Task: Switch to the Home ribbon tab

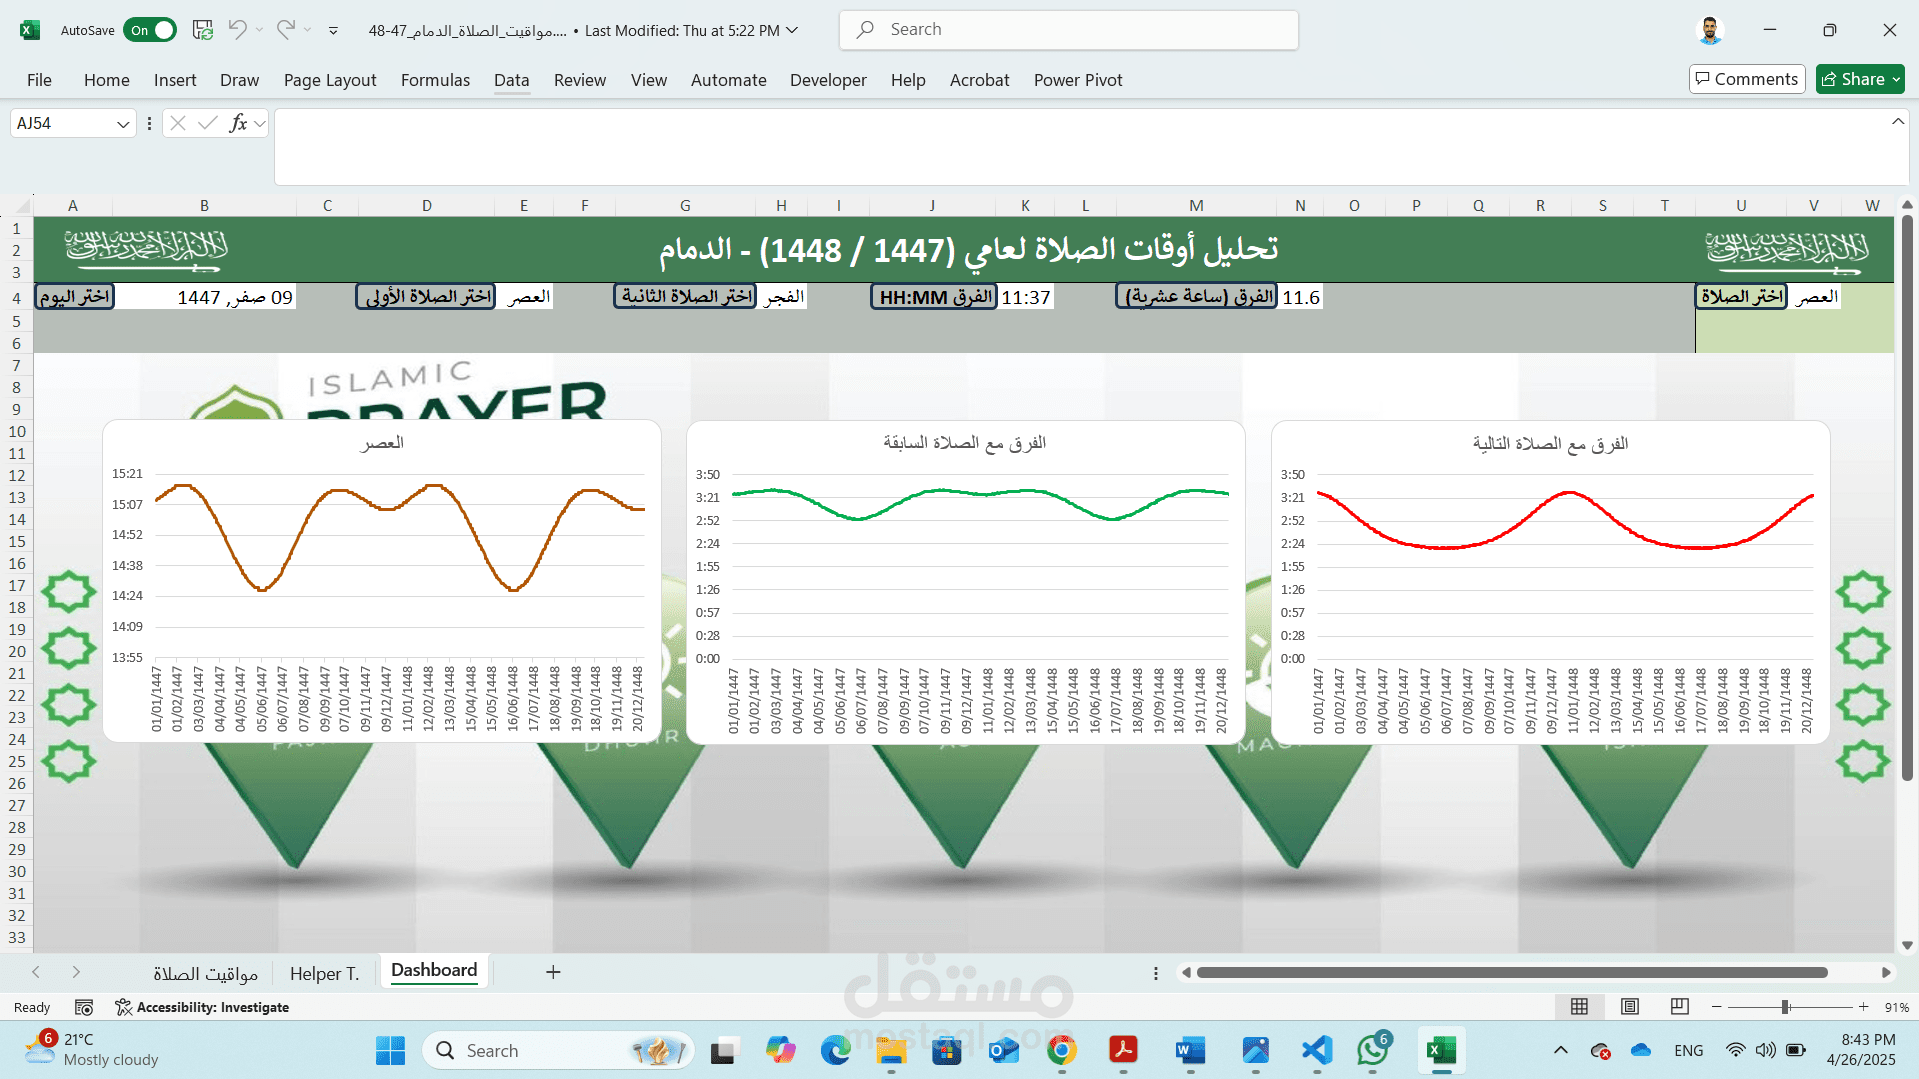Action: pos(107,80)
